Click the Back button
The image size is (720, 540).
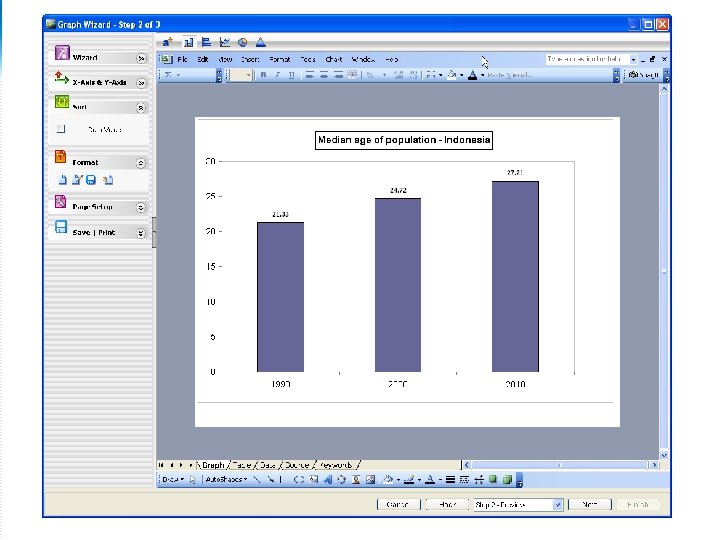point(447,505)
